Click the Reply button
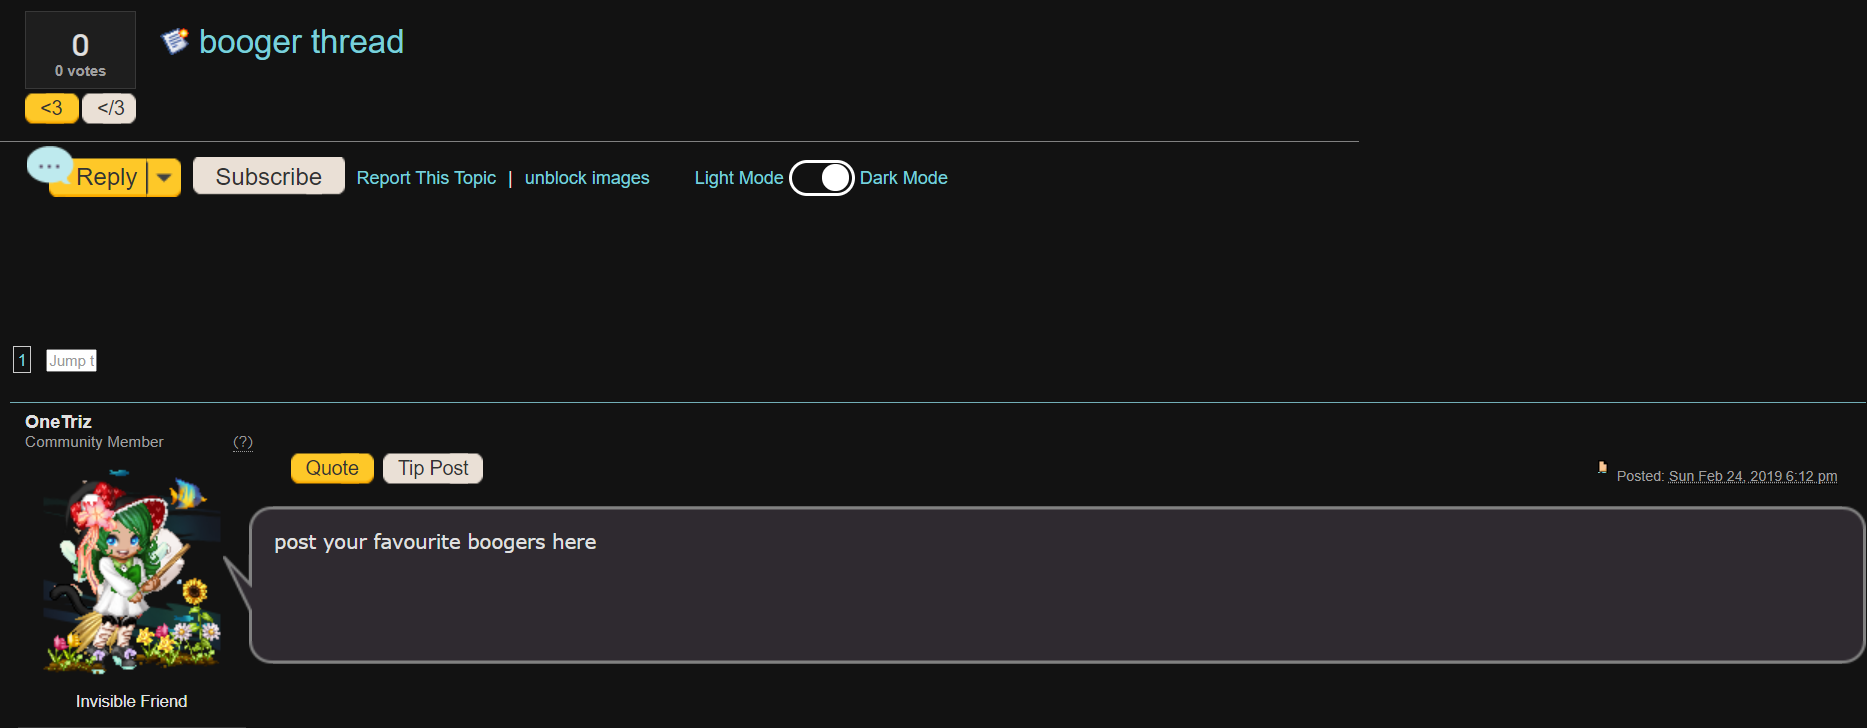This screenshot has width=1867, height=728. [x=106, y=178]
